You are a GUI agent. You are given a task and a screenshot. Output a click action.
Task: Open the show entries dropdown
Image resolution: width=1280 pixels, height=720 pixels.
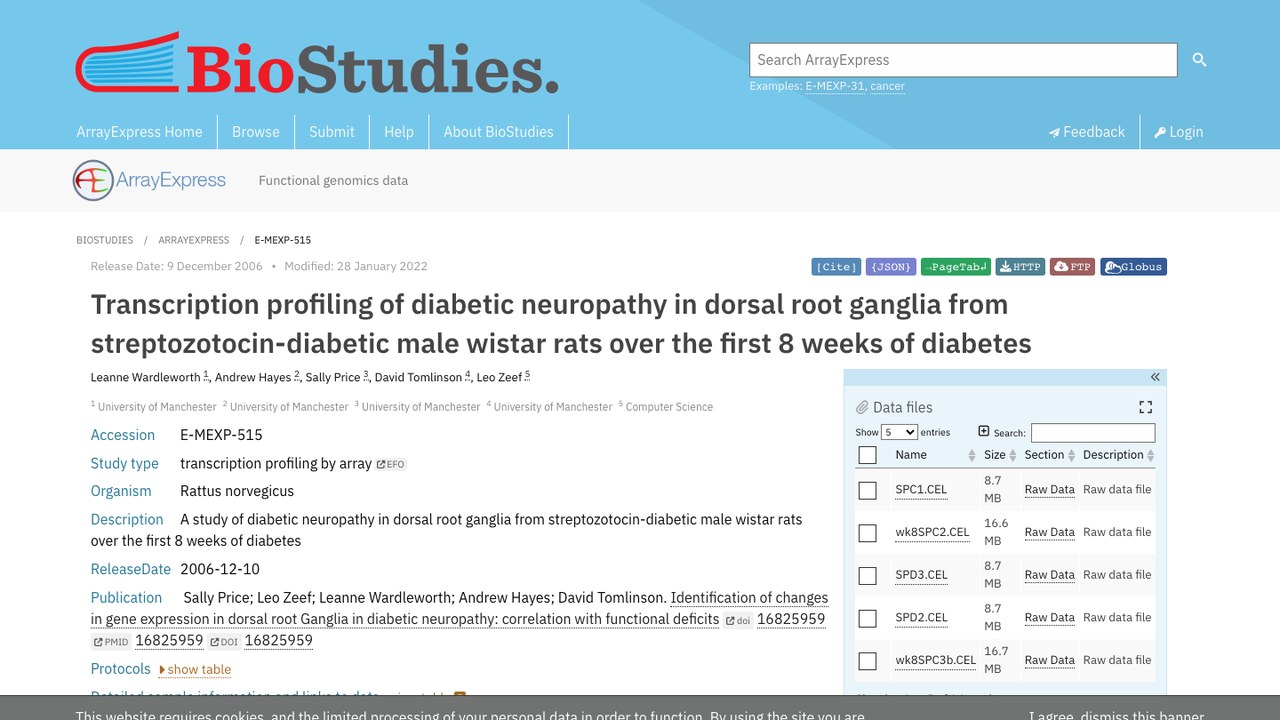coord(899,432)
